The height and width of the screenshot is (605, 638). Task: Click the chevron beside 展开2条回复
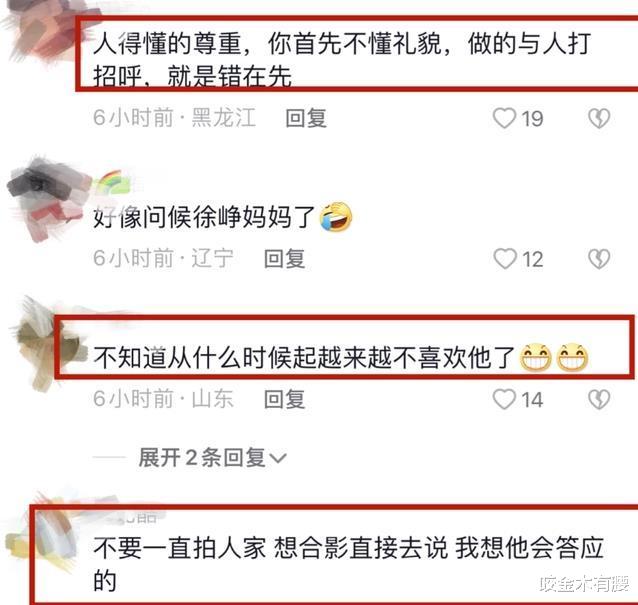(278, 459)
